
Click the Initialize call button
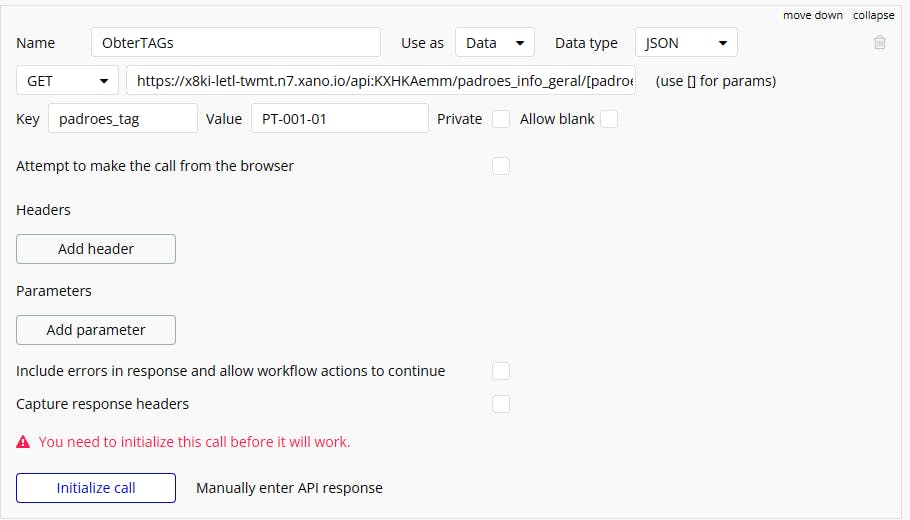[x=96, y=488]
